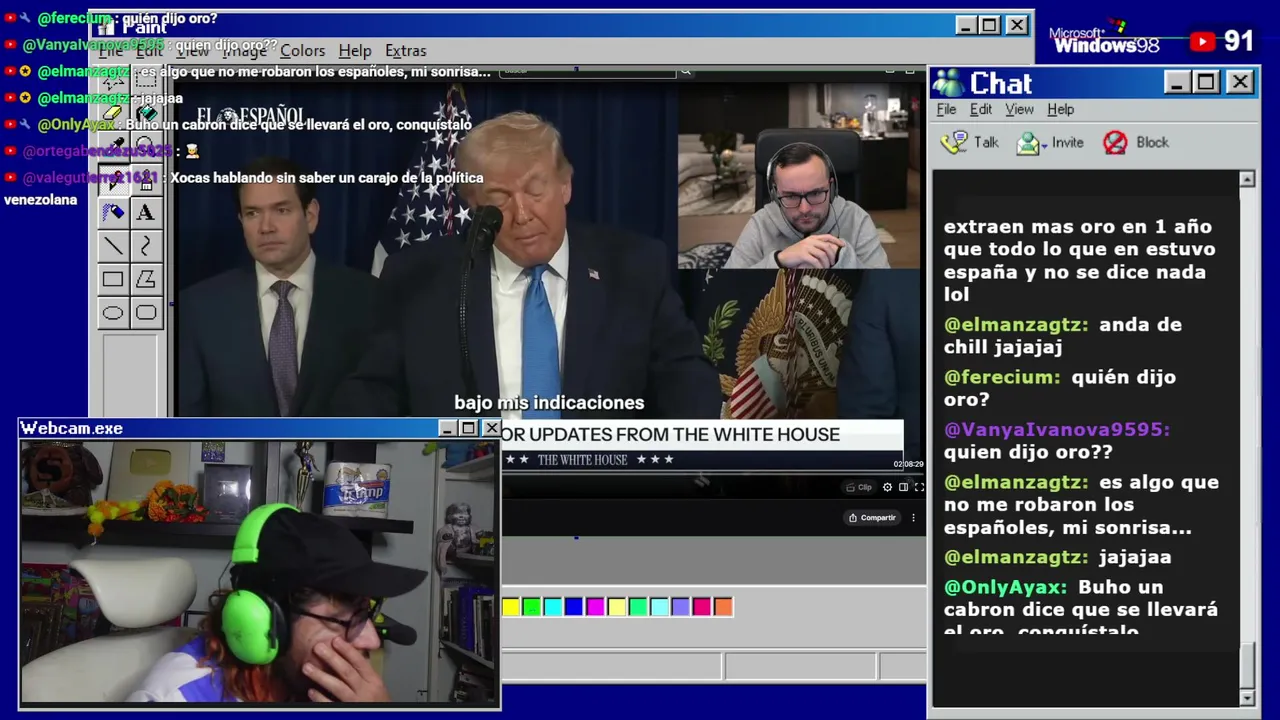Screen dimensions: 1280x720
Task: Click username @ferecium in Chat window
Action: click(1002, 377)
